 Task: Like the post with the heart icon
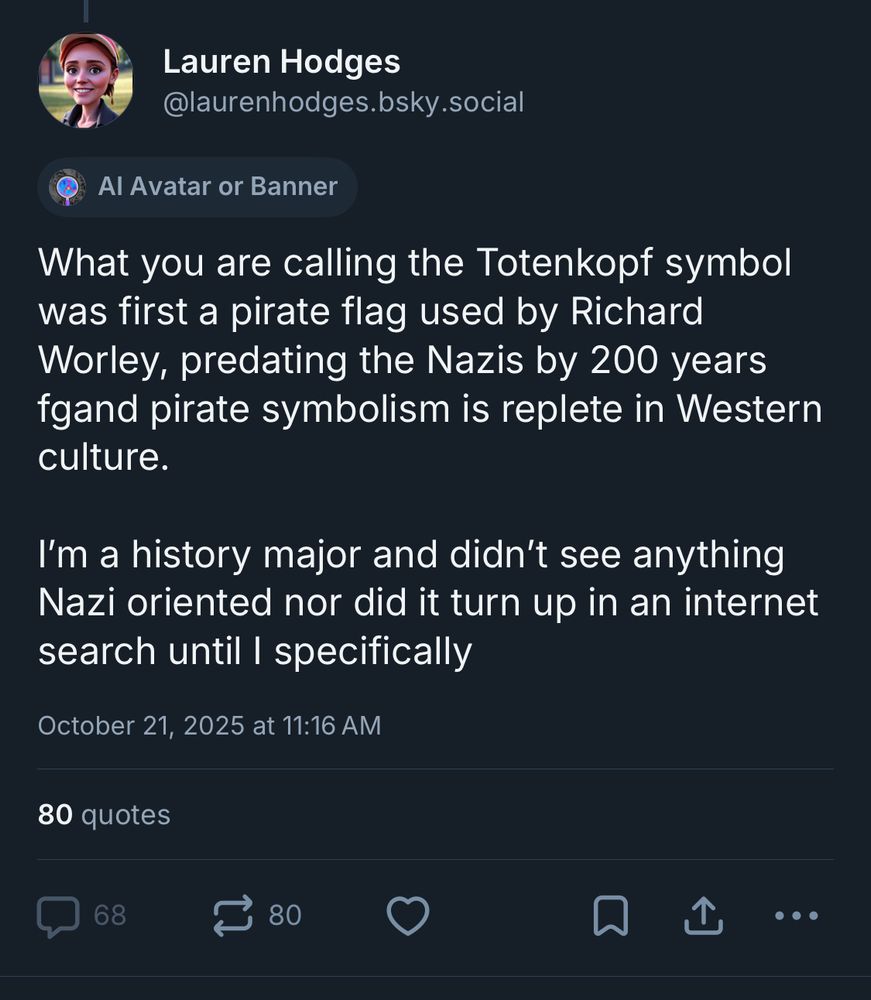408,915
